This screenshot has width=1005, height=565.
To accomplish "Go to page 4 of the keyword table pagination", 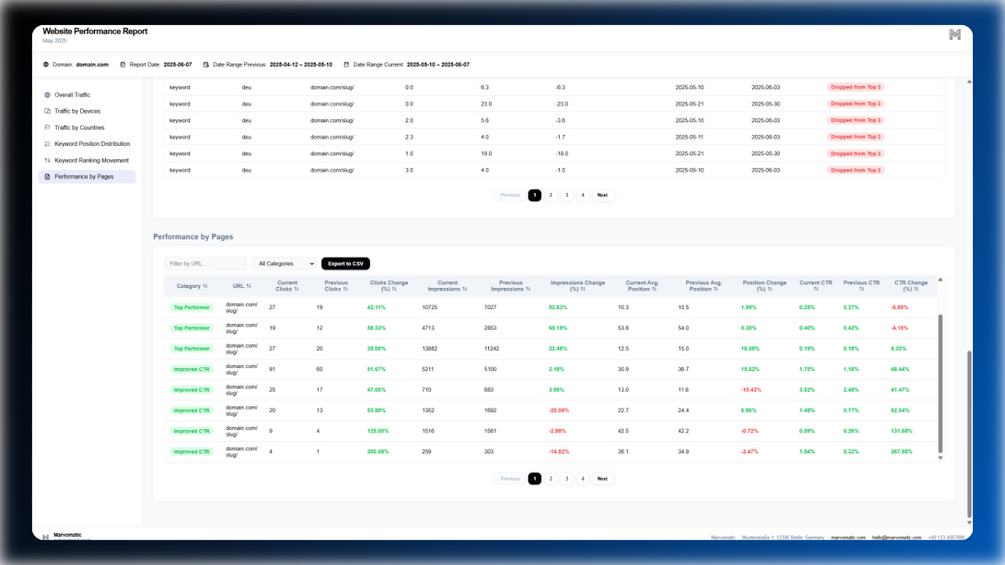I will coord(583,195).
